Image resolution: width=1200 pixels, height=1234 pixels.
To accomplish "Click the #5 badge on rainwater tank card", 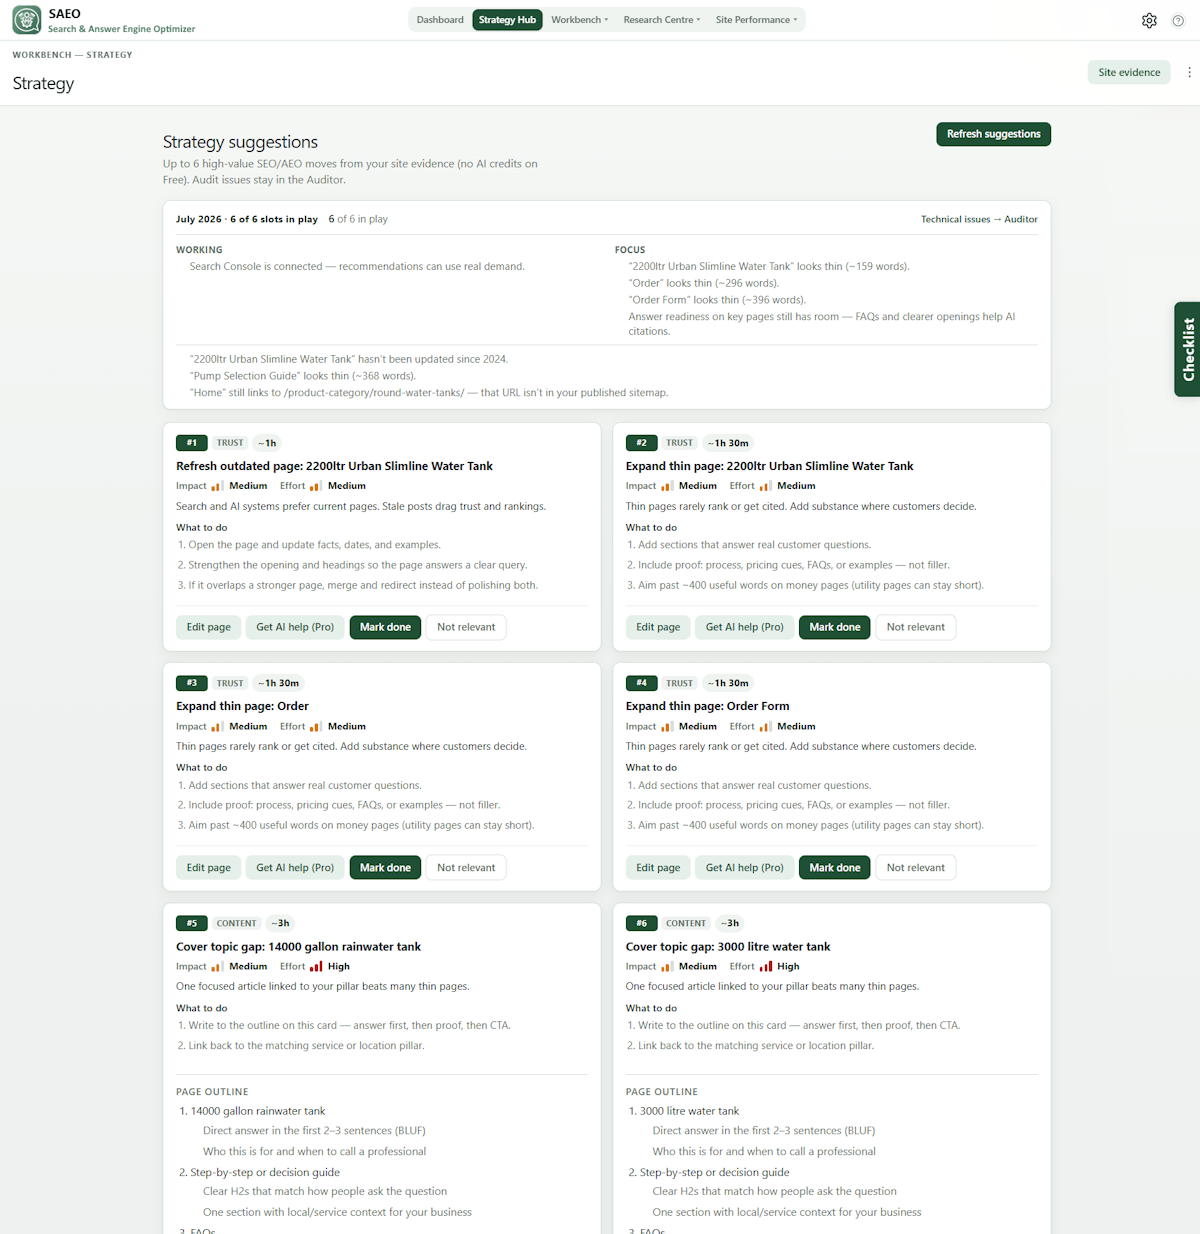I will (x=191, y=923).
